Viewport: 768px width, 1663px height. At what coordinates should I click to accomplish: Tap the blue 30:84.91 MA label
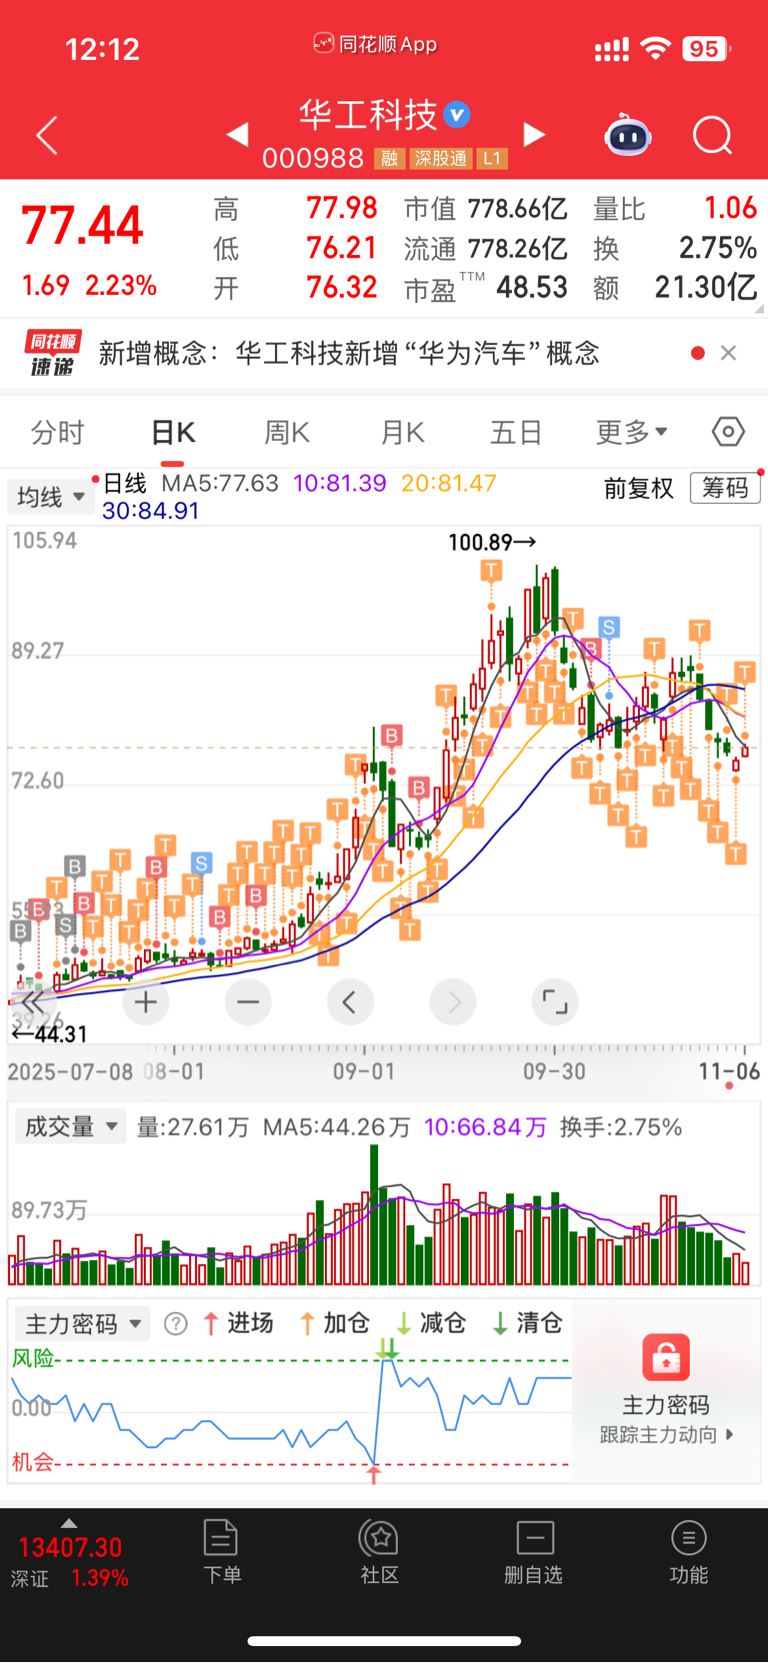(x=150, y=510)
